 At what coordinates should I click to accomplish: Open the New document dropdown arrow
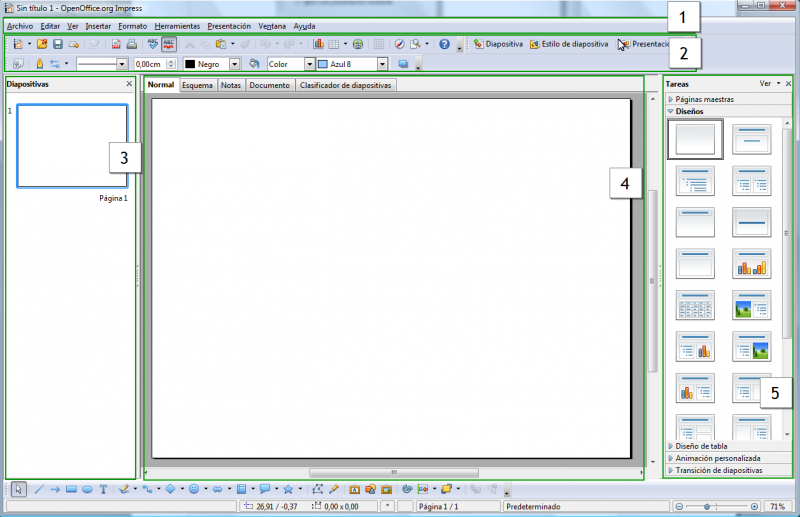(29, 44)
